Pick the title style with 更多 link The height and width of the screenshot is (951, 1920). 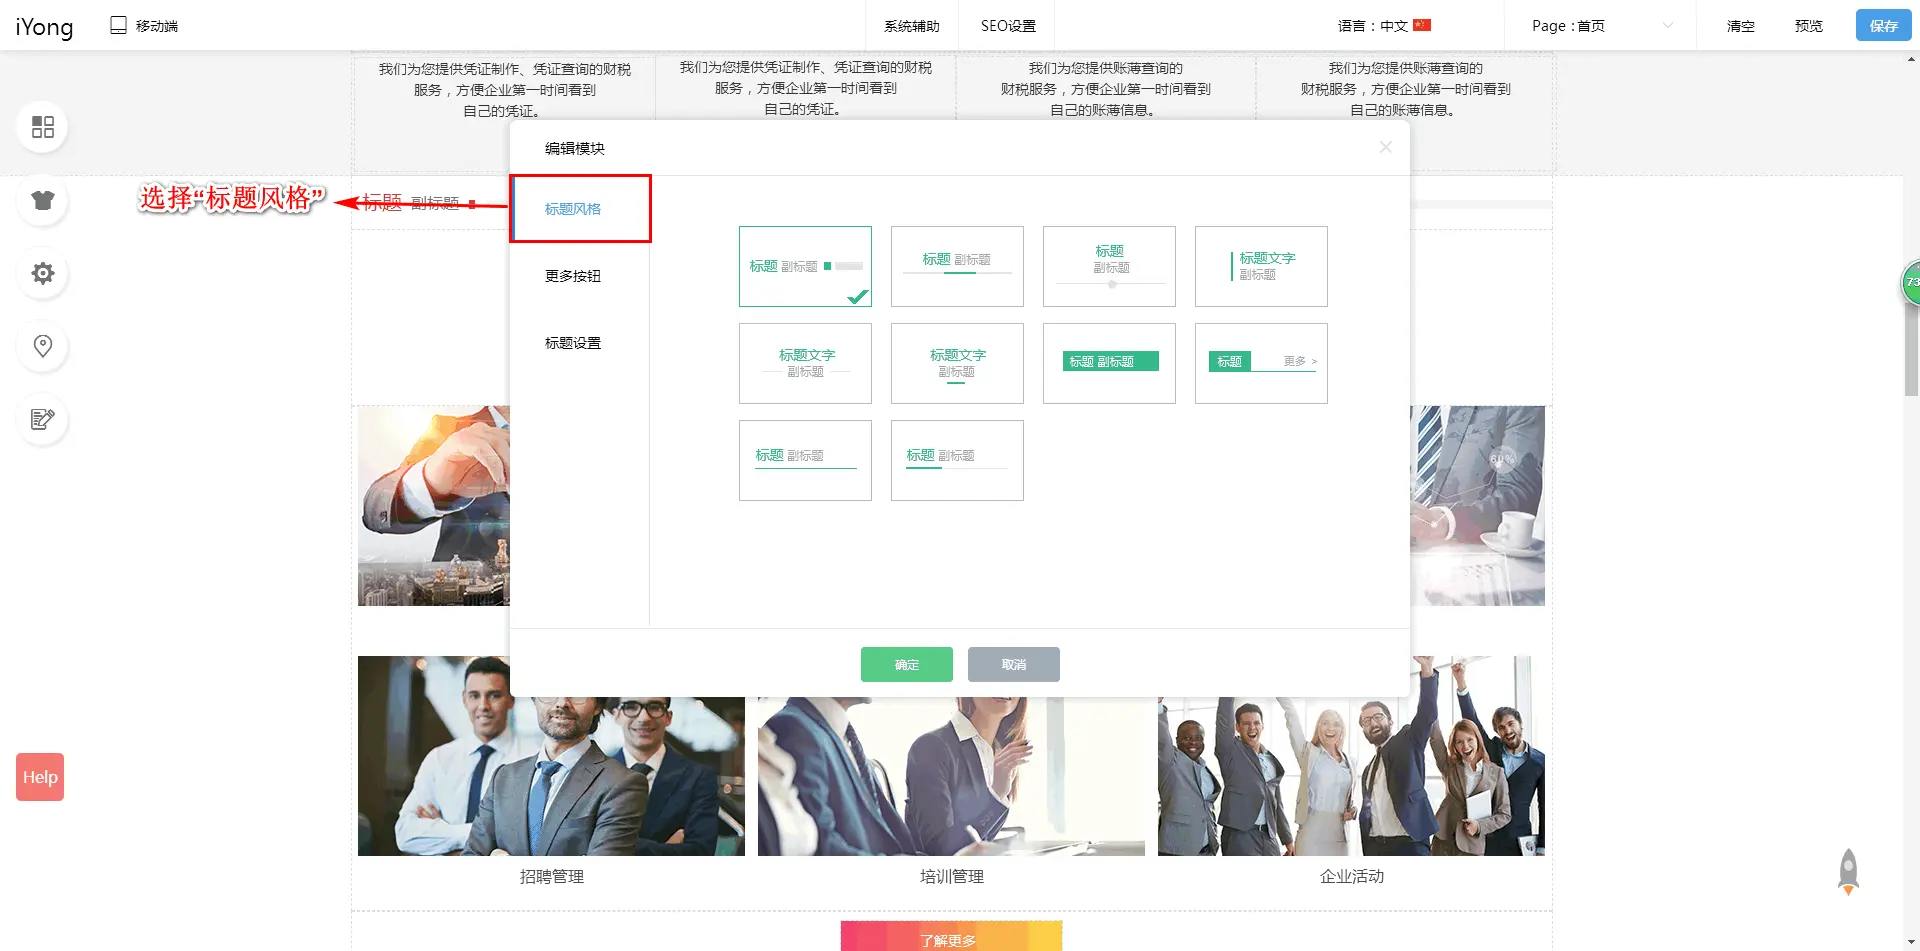pos(1261,363)
